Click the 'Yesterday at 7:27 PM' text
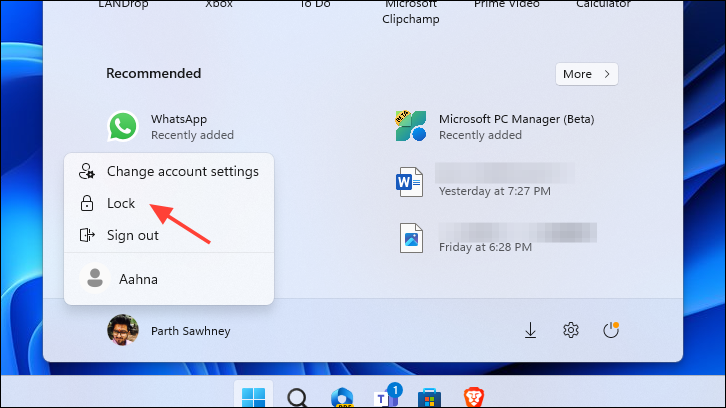The width and height of the screenshot is (726, 408). click(494, 191)
